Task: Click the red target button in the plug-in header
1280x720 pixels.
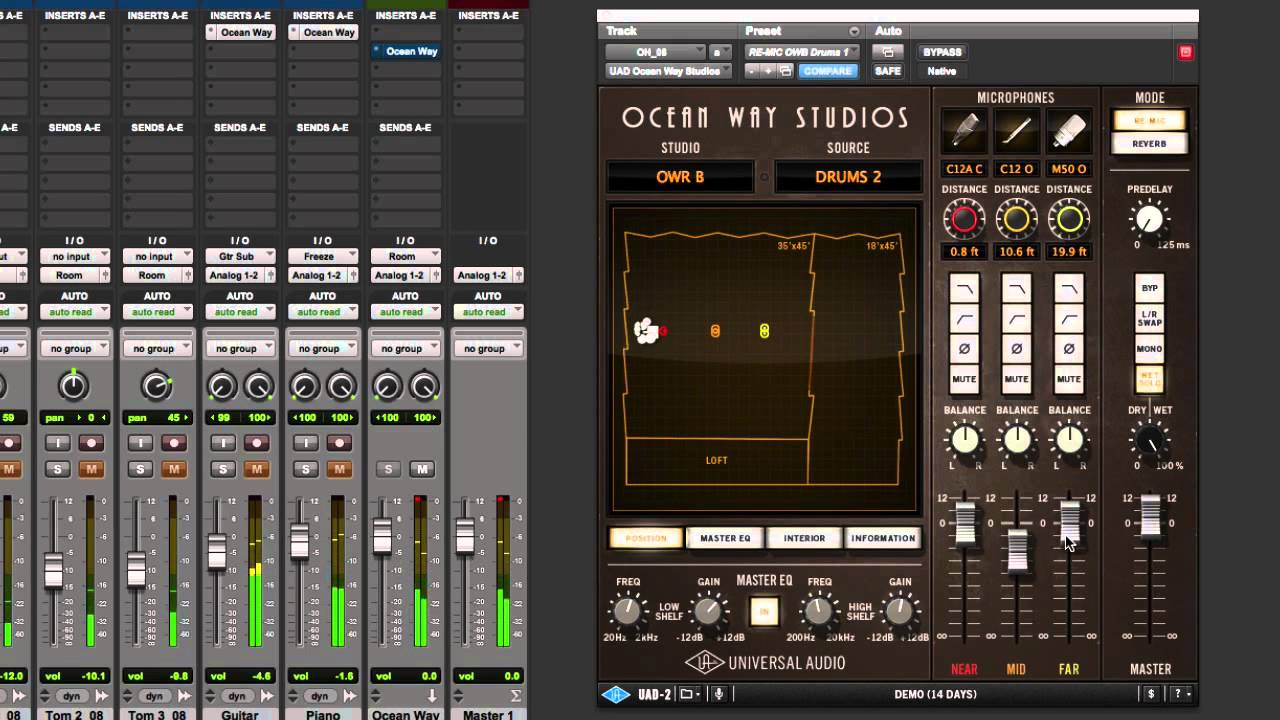Action: [1186, 52]
